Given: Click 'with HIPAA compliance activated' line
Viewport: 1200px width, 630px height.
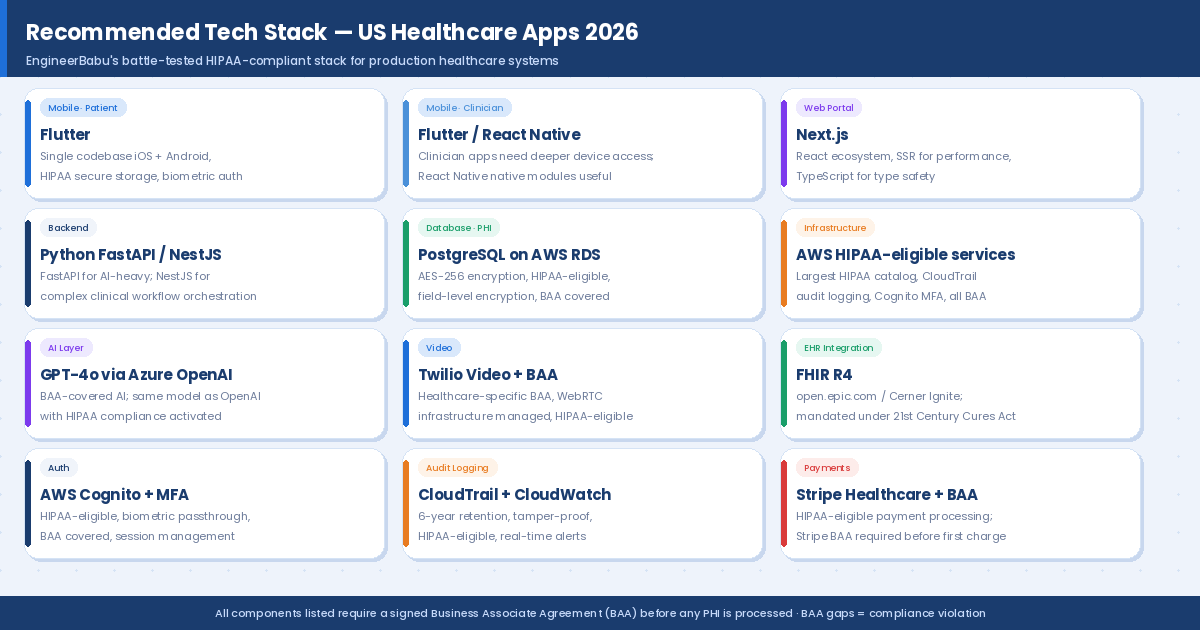Looking at the screenshot, I should 131,416.
